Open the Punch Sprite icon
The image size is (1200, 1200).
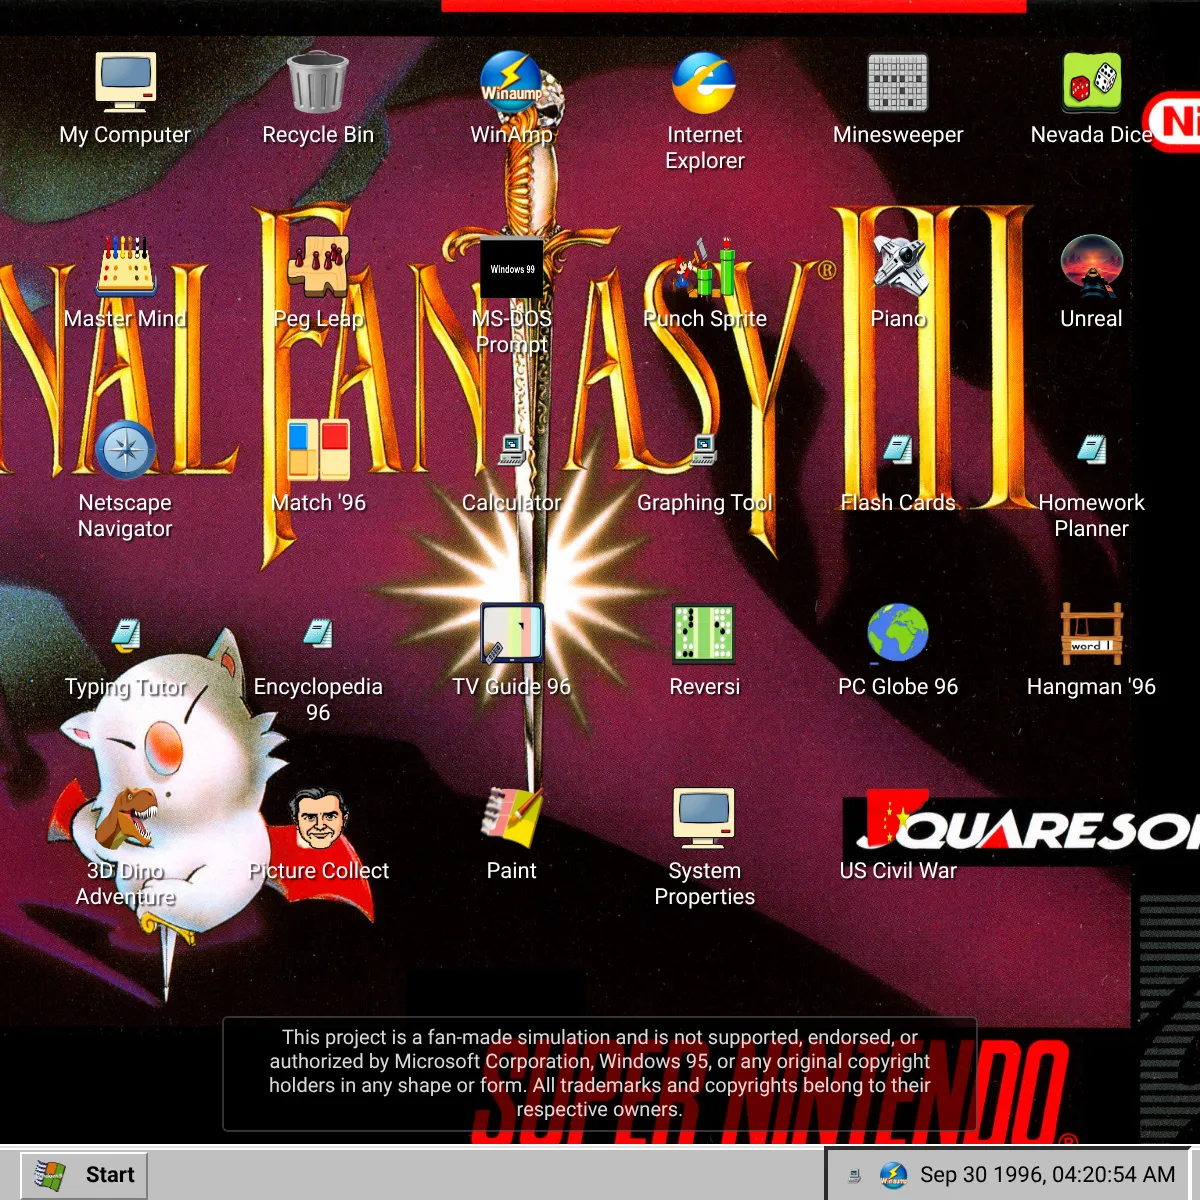(704, 267)
